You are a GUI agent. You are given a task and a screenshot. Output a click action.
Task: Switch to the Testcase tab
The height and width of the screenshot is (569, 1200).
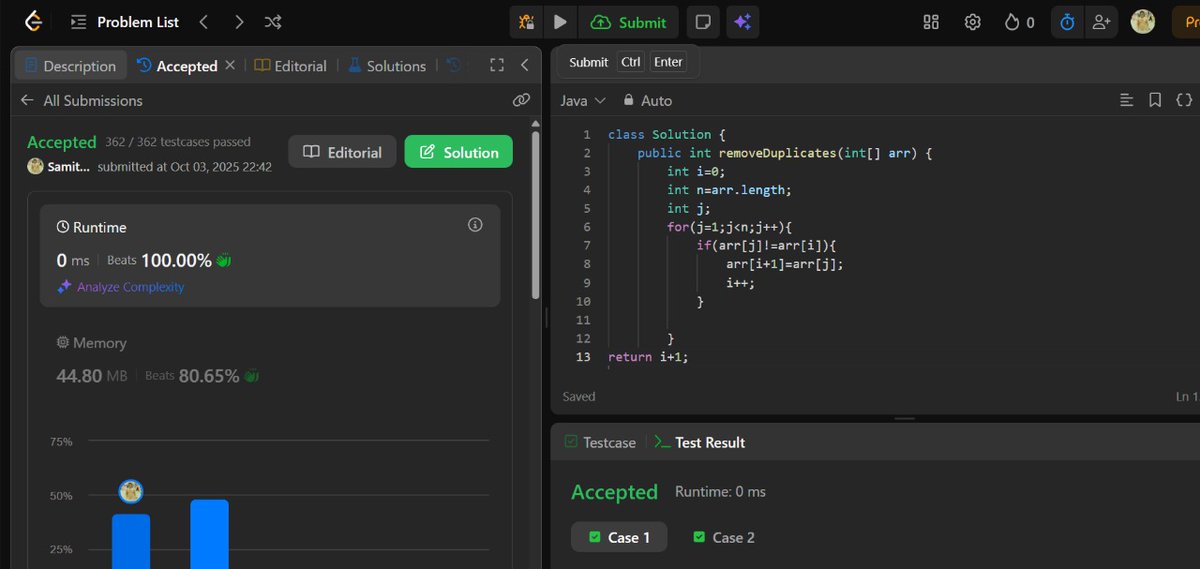tap(600, 442)
